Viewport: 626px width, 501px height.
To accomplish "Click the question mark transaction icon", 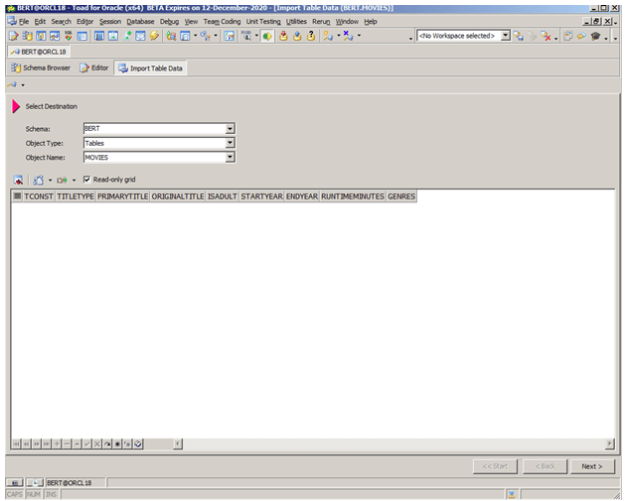I will (311, 36).
